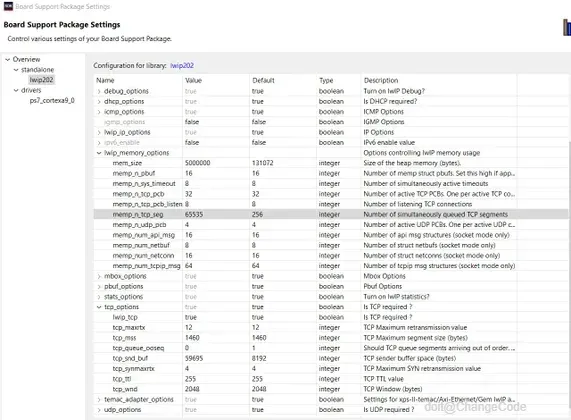Click the SDK icon in title bar
This screenshot has width=571, height=420.
pyautogui.click(x=8, y=6)
